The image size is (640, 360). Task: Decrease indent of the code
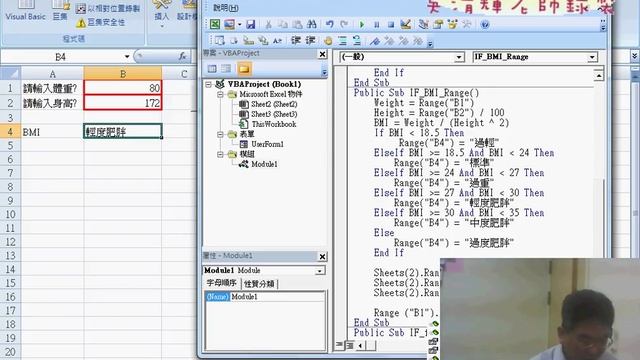point(310,40)
